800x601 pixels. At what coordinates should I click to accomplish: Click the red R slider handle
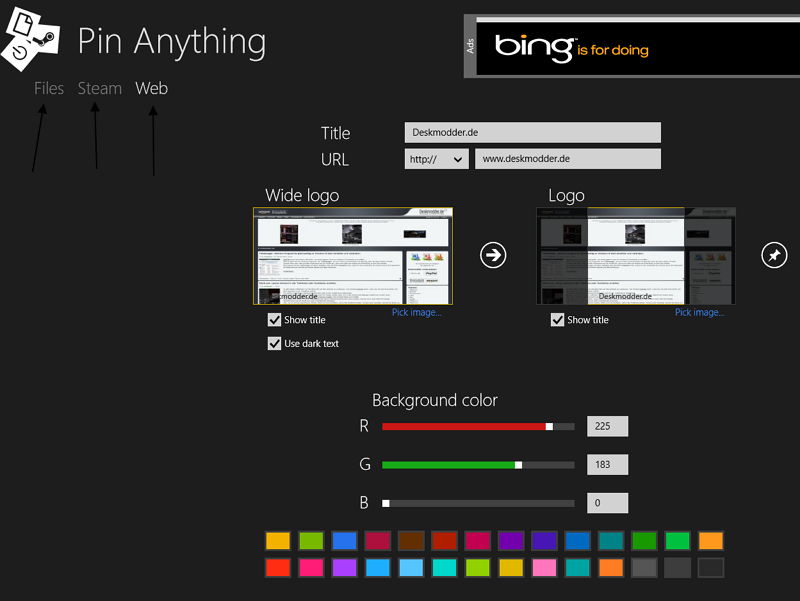click(x=549, y=427)
